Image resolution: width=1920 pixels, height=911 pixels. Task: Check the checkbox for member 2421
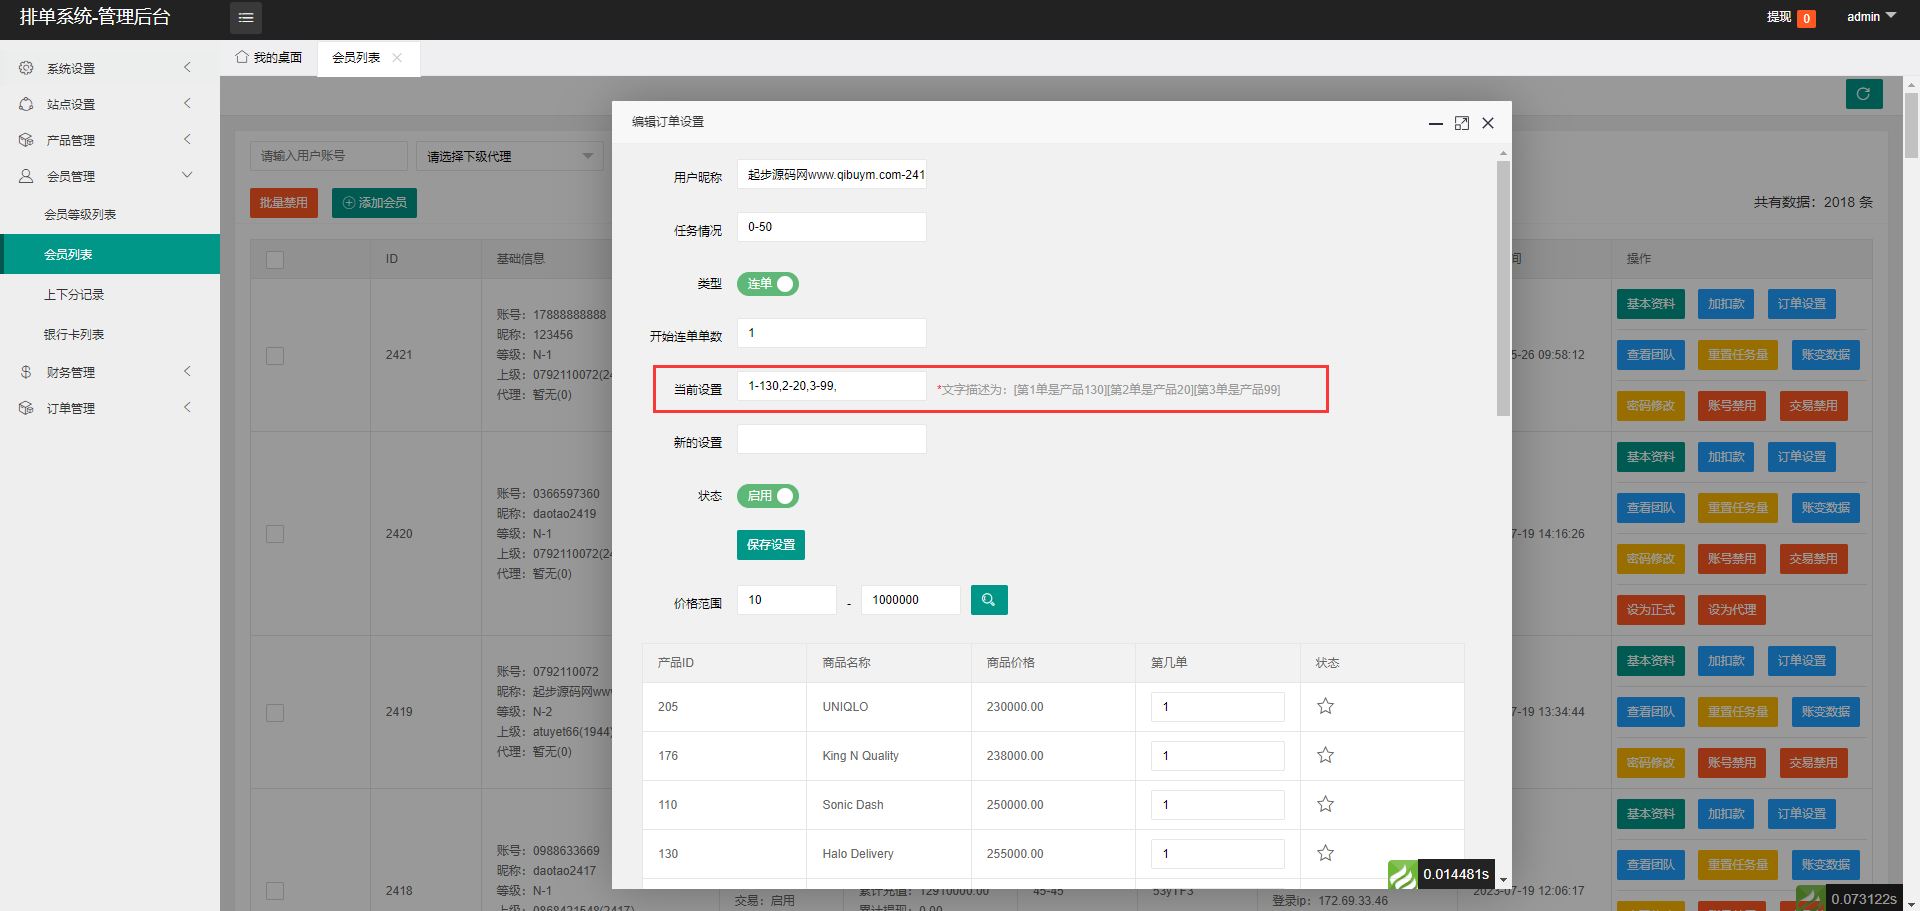coord(275,356)
